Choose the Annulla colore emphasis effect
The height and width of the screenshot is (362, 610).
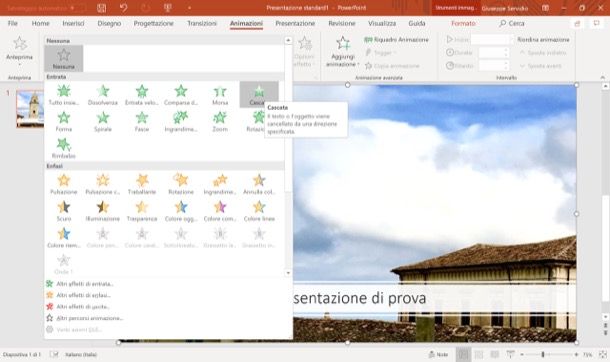point(259,184)
